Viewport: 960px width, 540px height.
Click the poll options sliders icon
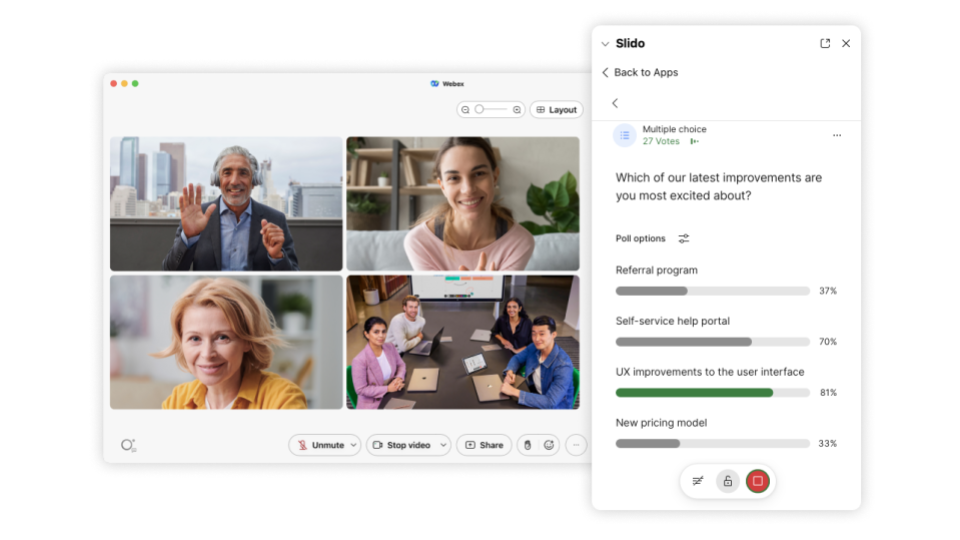tap(683, 239)
